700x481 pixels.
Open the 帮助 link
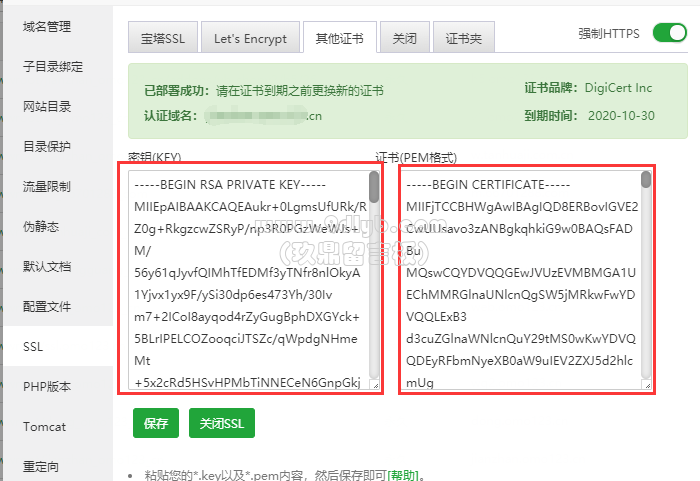[x=403, y=475]
